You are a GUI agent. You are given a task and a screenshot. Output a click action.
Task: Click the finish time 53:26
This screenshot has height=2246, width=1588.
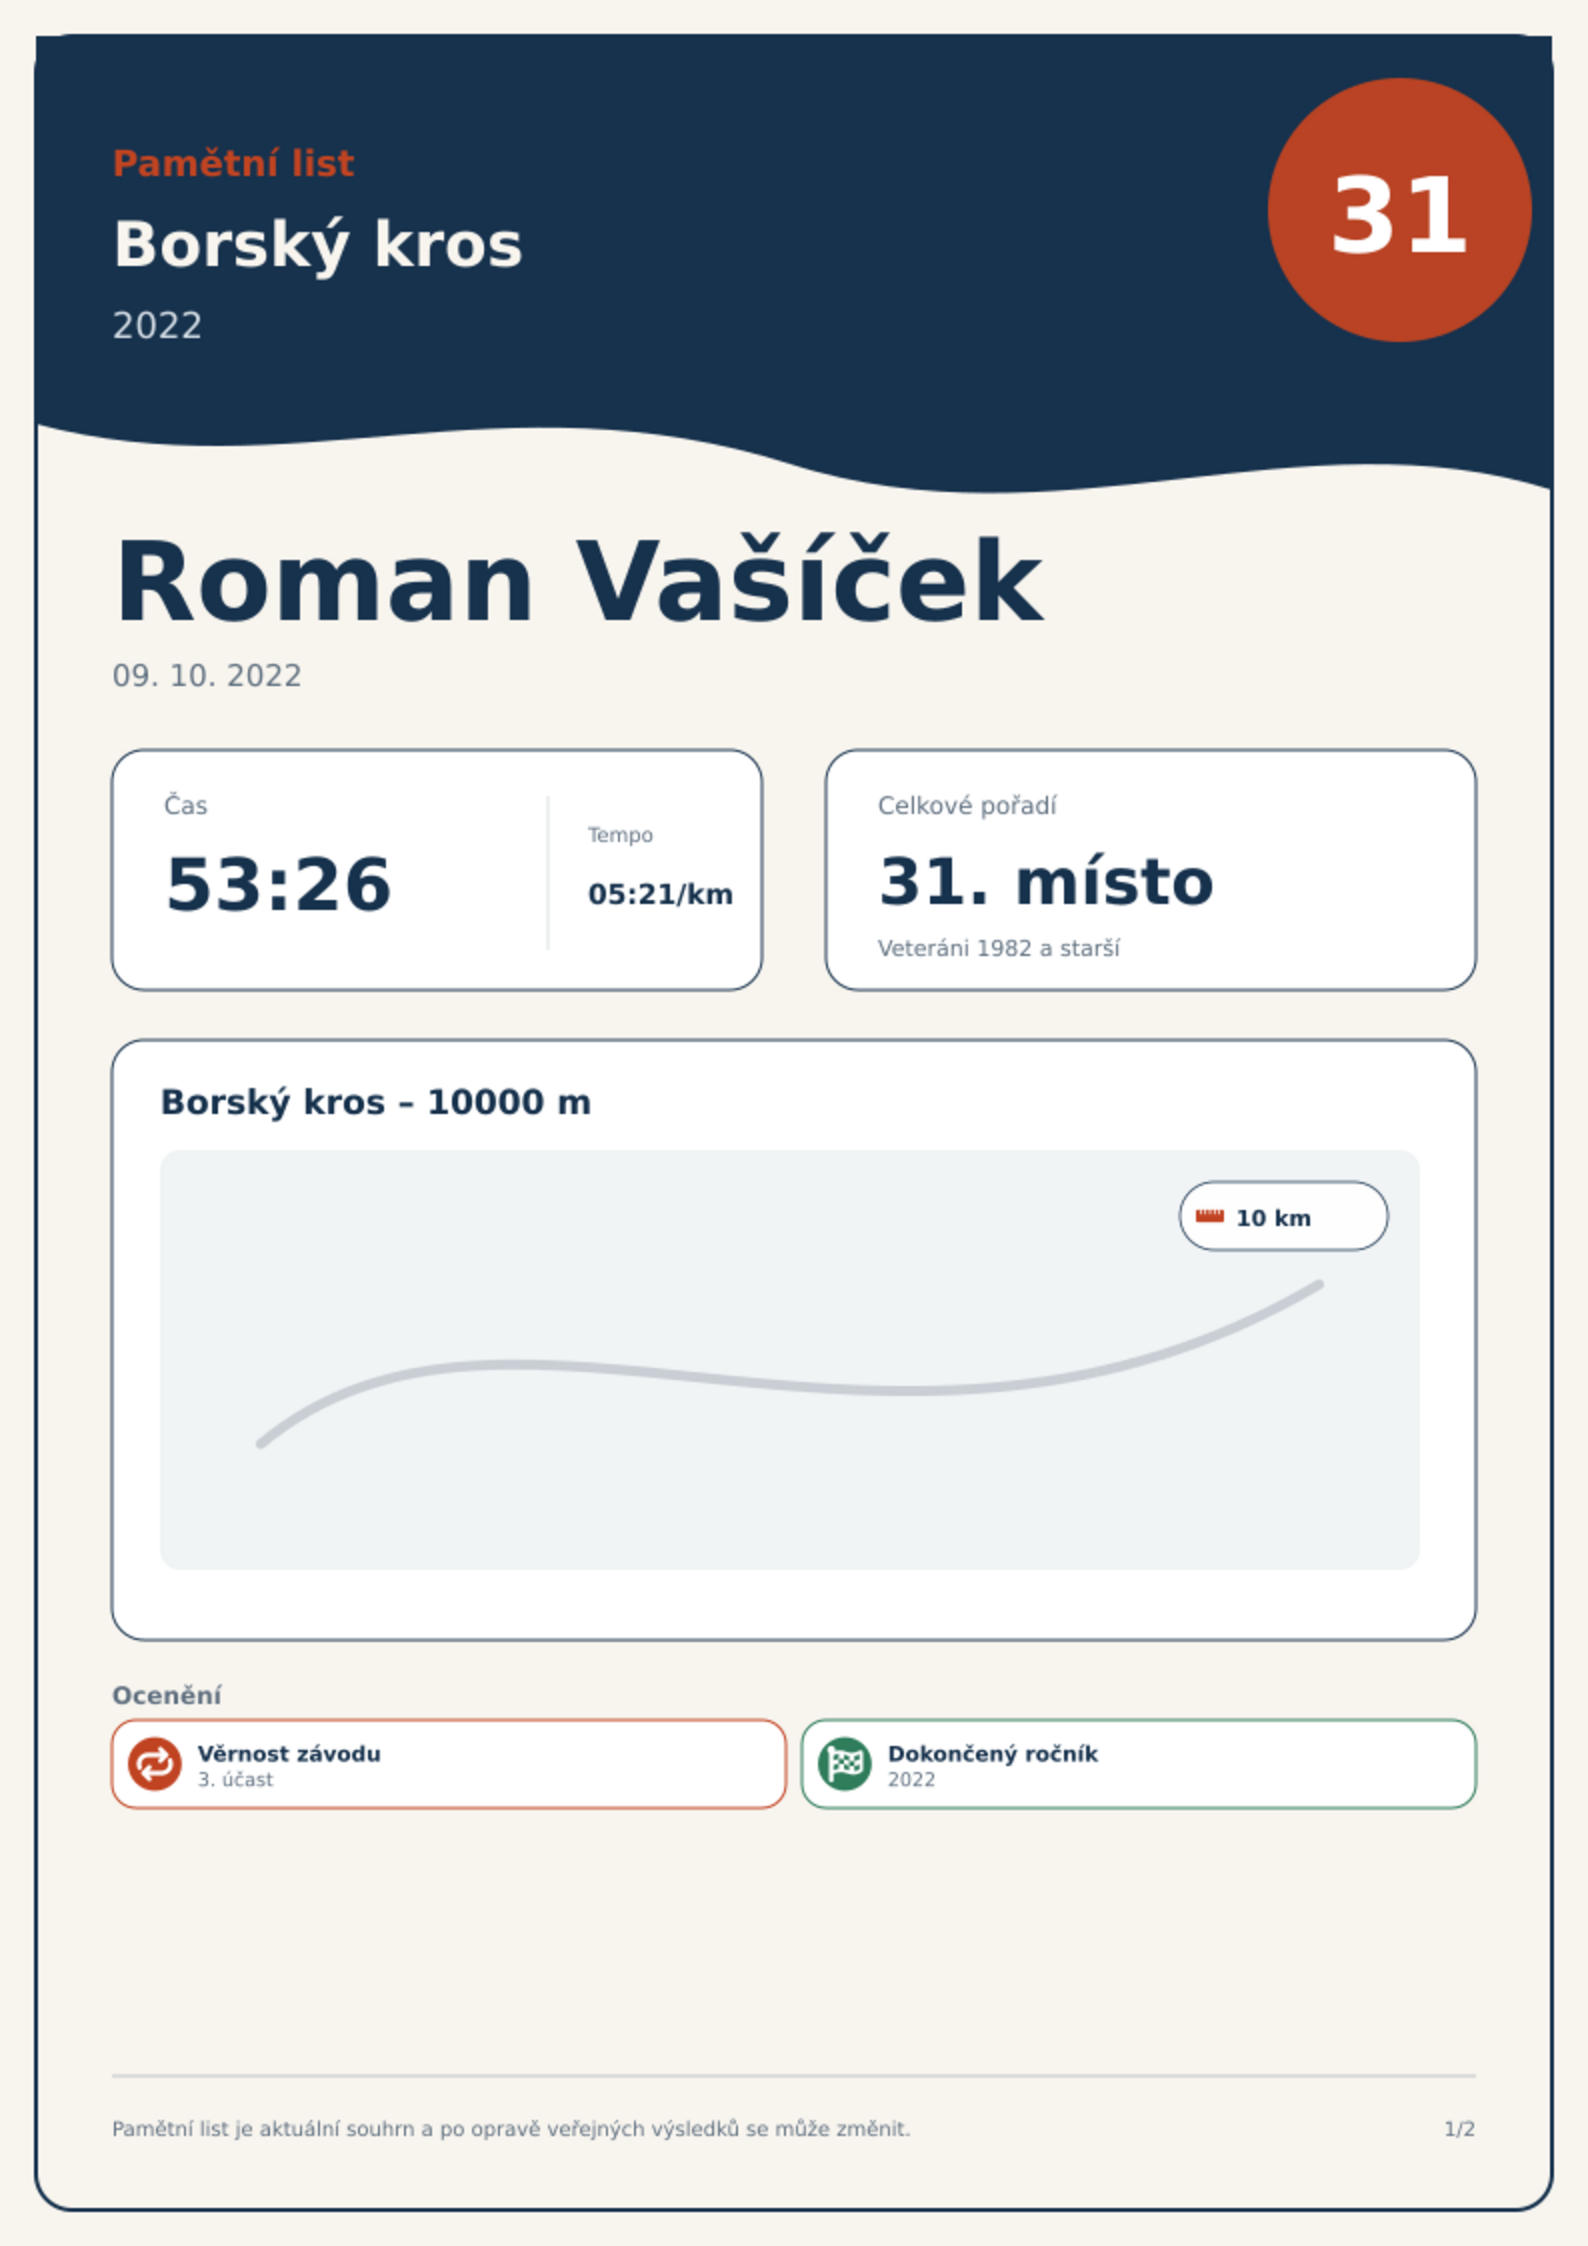[x=278, y=885]
